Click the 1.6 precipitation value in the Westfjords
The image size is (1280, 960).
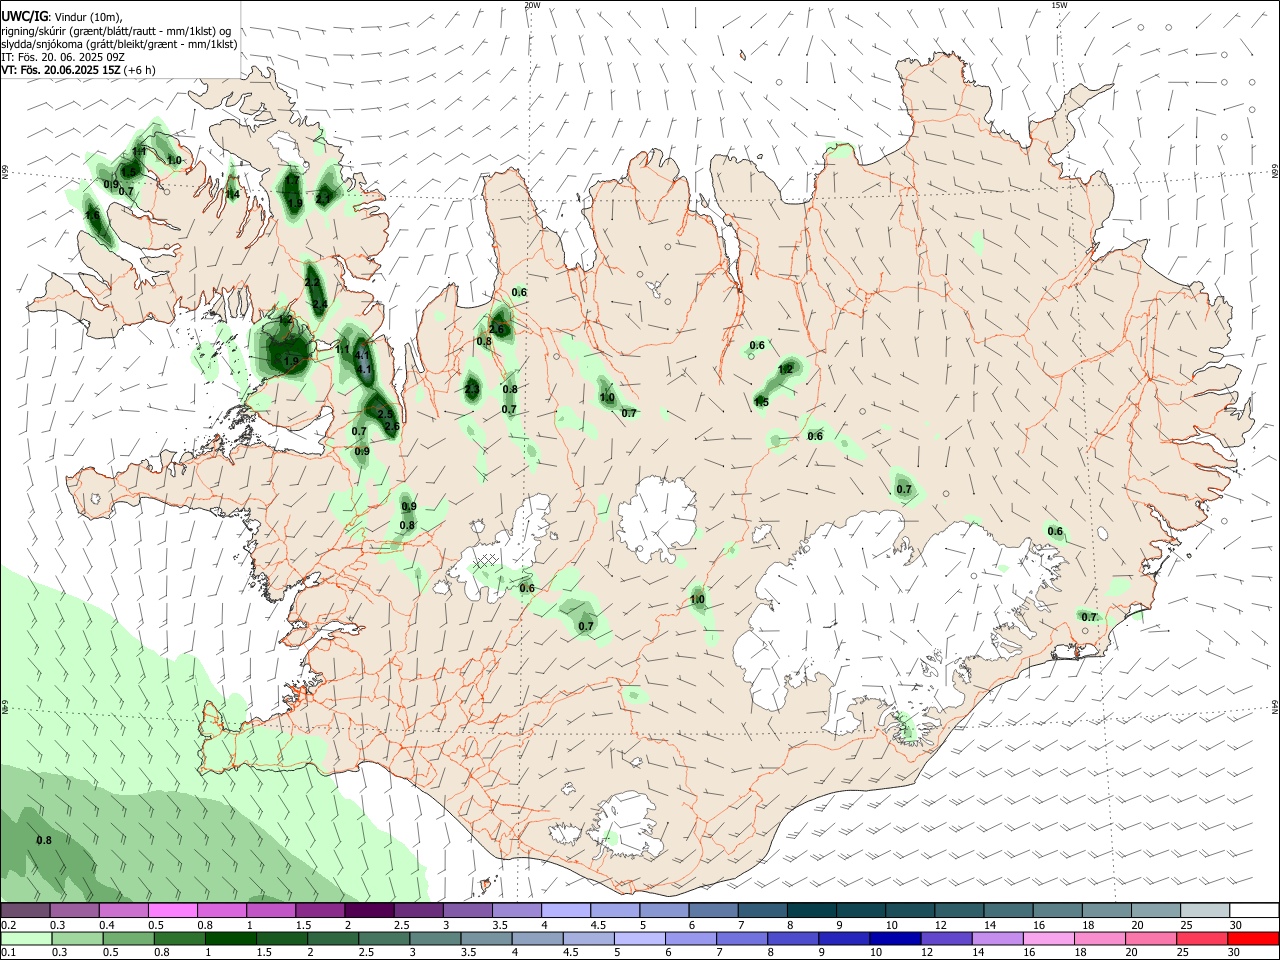[92, 215]
